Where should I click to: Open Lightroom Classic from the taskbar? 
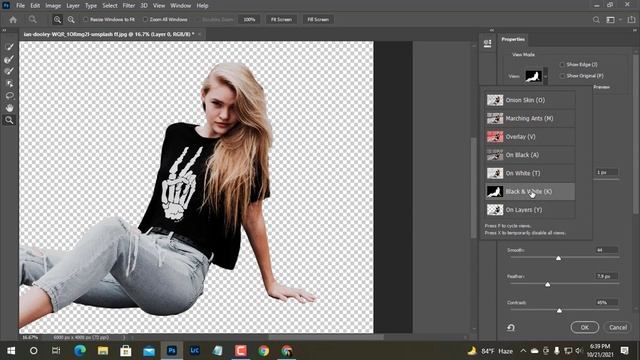[x=195, y=351]
